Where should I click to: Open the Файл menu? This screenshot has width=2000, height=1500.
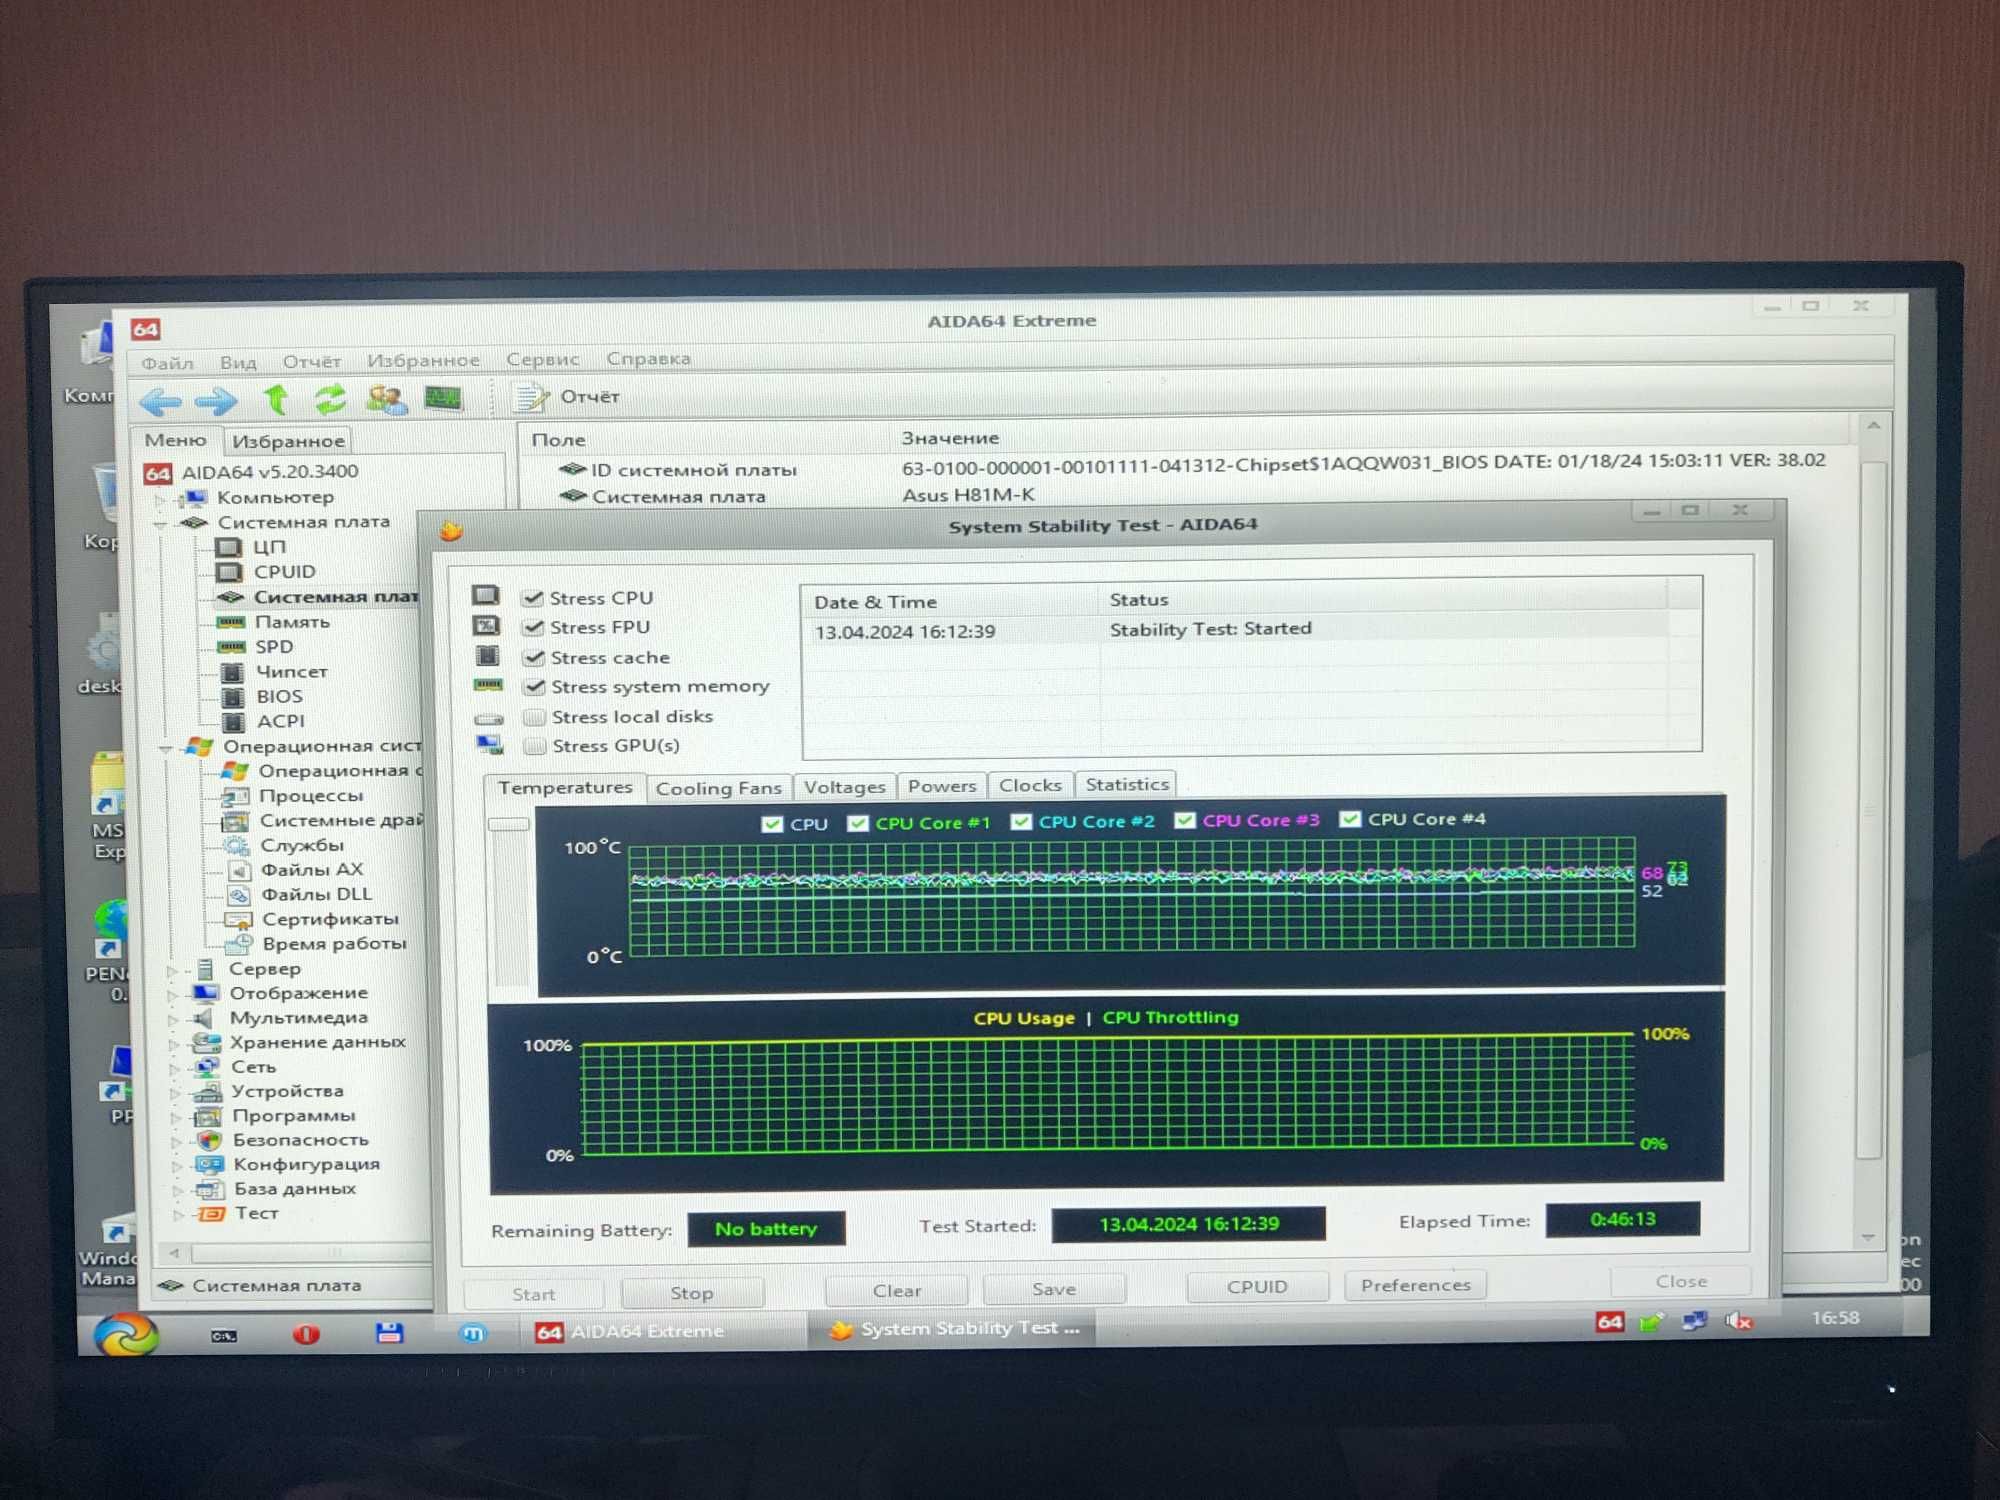[167, 363]
